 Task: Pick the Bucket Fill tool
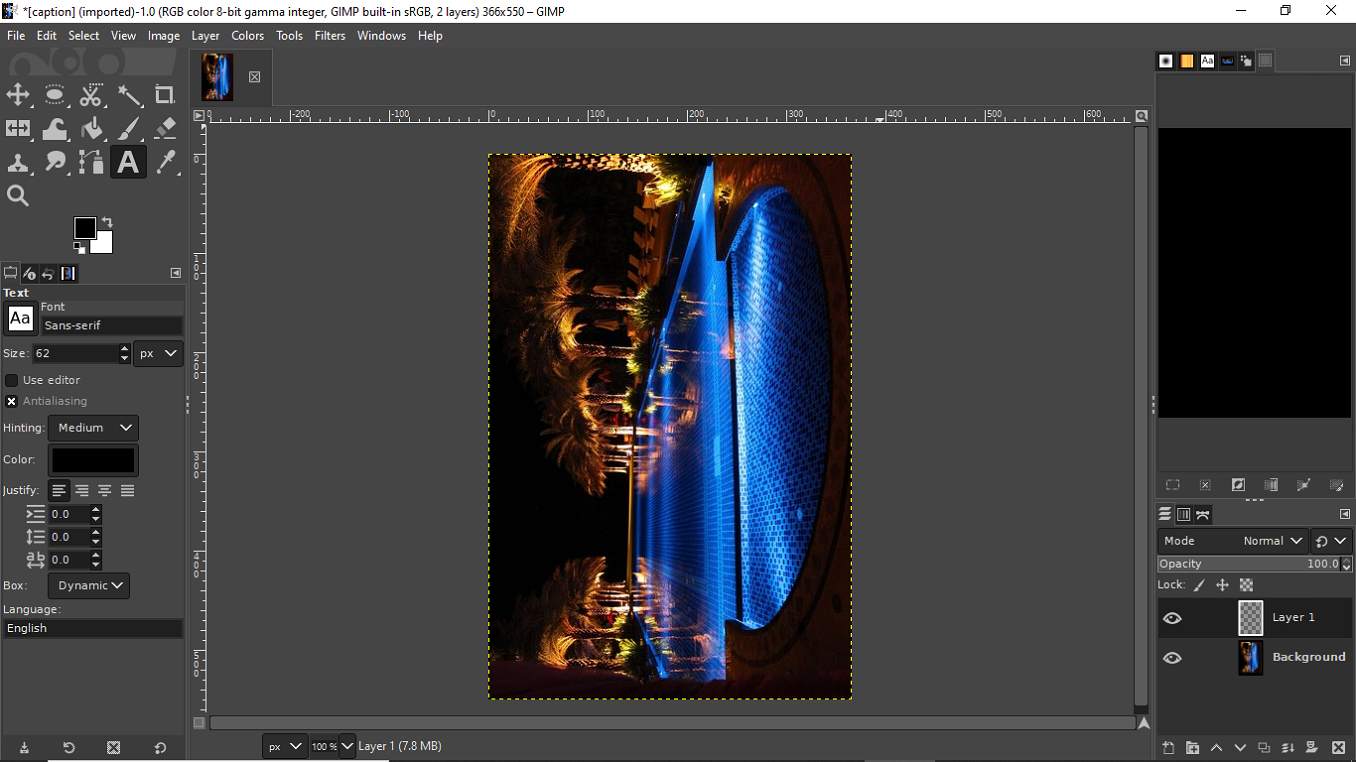92,129
